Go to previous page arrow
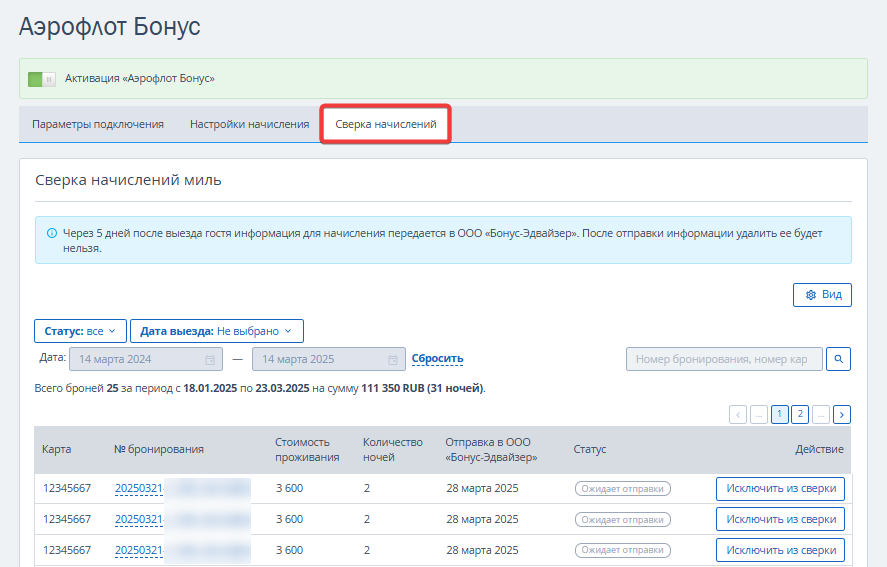This screenshot has width=887, height=567. (x=738, y=415)
